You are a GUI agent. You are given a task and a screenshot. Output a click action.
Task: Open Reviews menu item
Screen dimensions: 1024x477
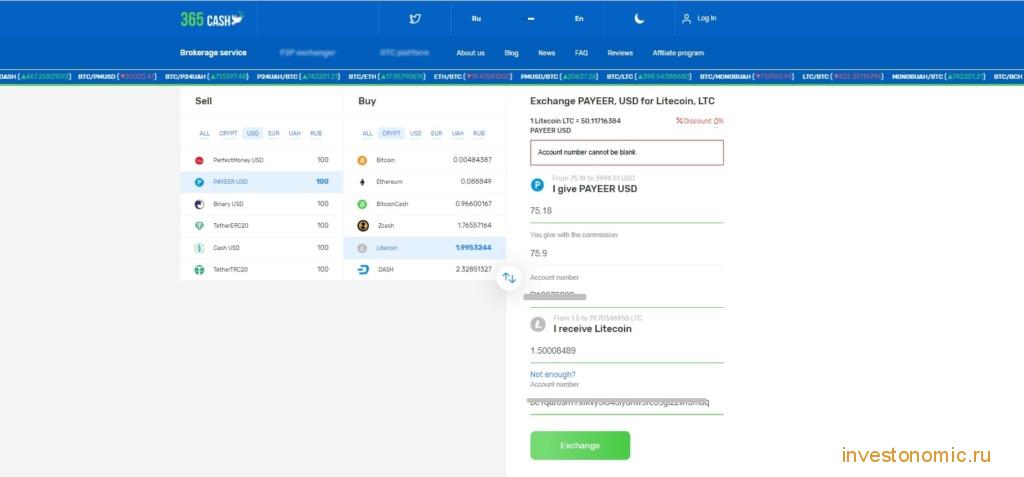[620, 53]
